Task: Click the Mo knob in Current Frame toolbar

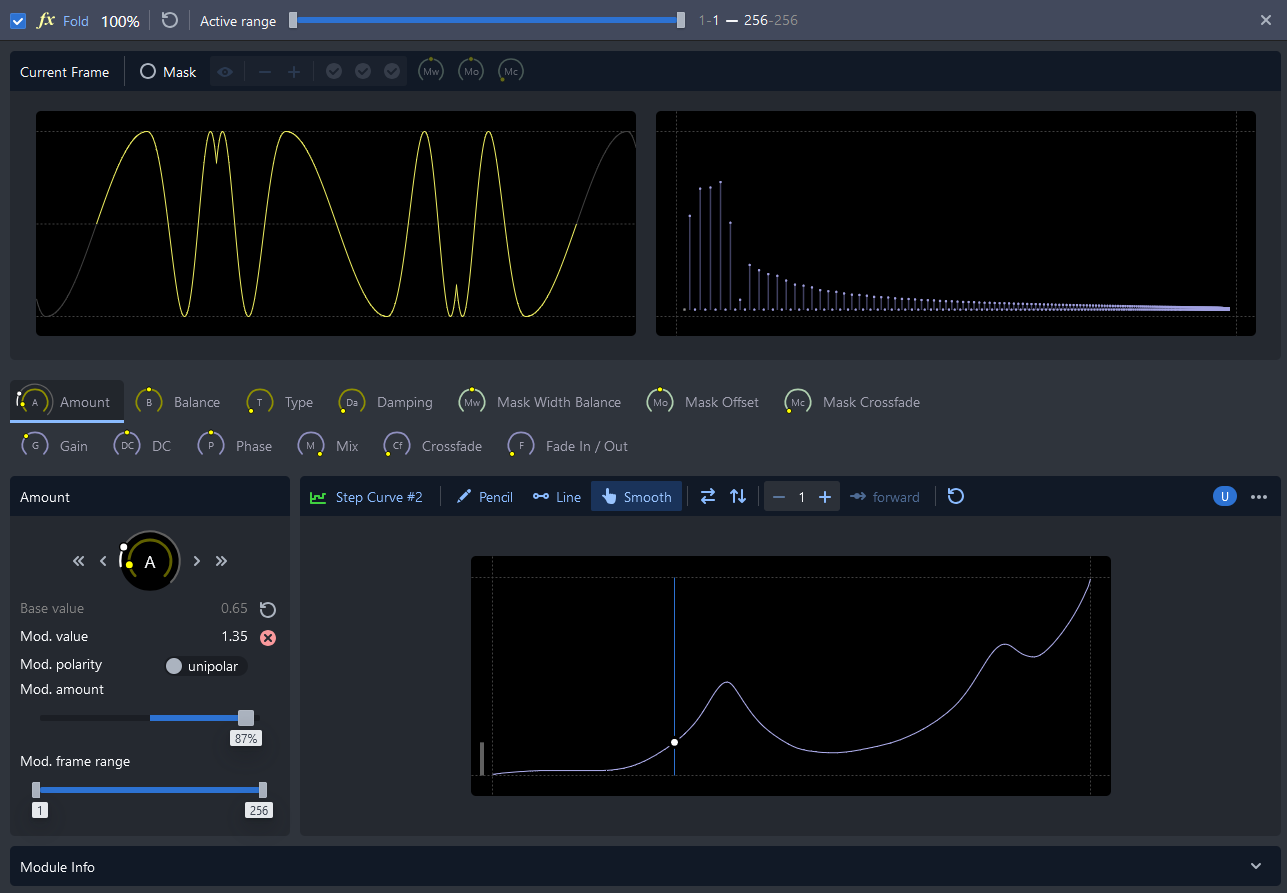Action: coord(471,71)
